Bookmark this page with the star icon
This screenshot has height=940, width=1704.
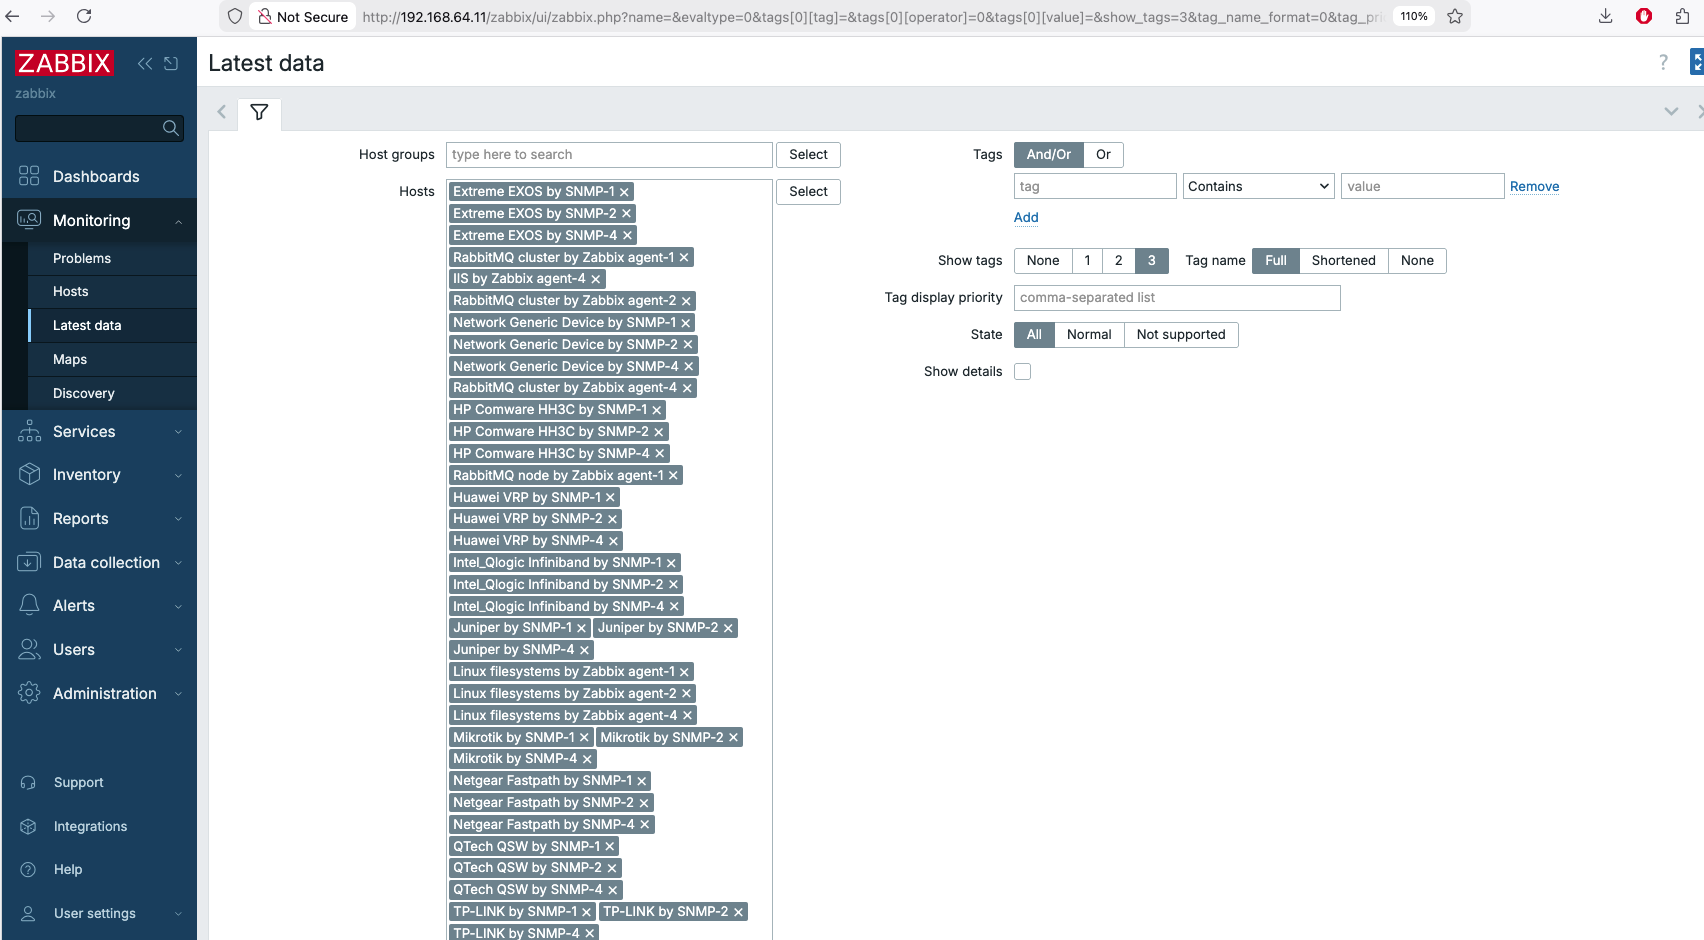1455,16
